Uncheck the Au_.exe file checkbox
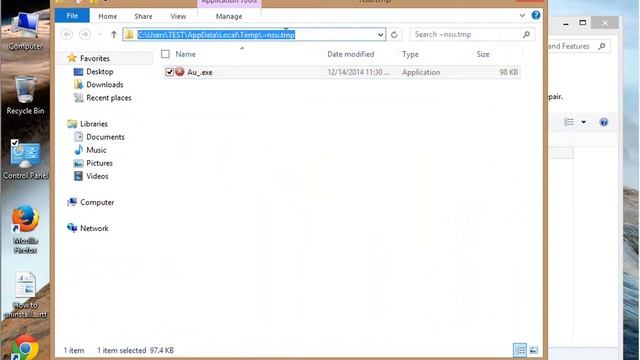 click(169, 72)
